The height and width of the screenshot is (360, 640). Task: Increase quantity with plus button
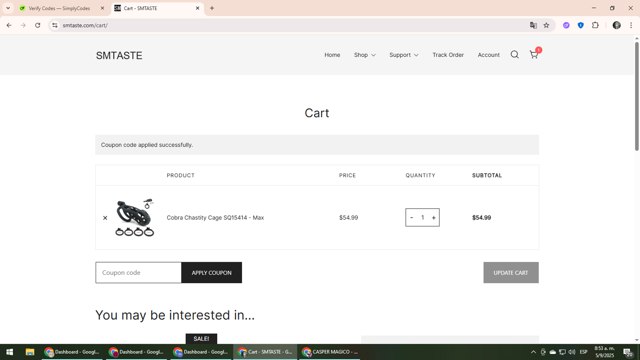coord(433,218)
